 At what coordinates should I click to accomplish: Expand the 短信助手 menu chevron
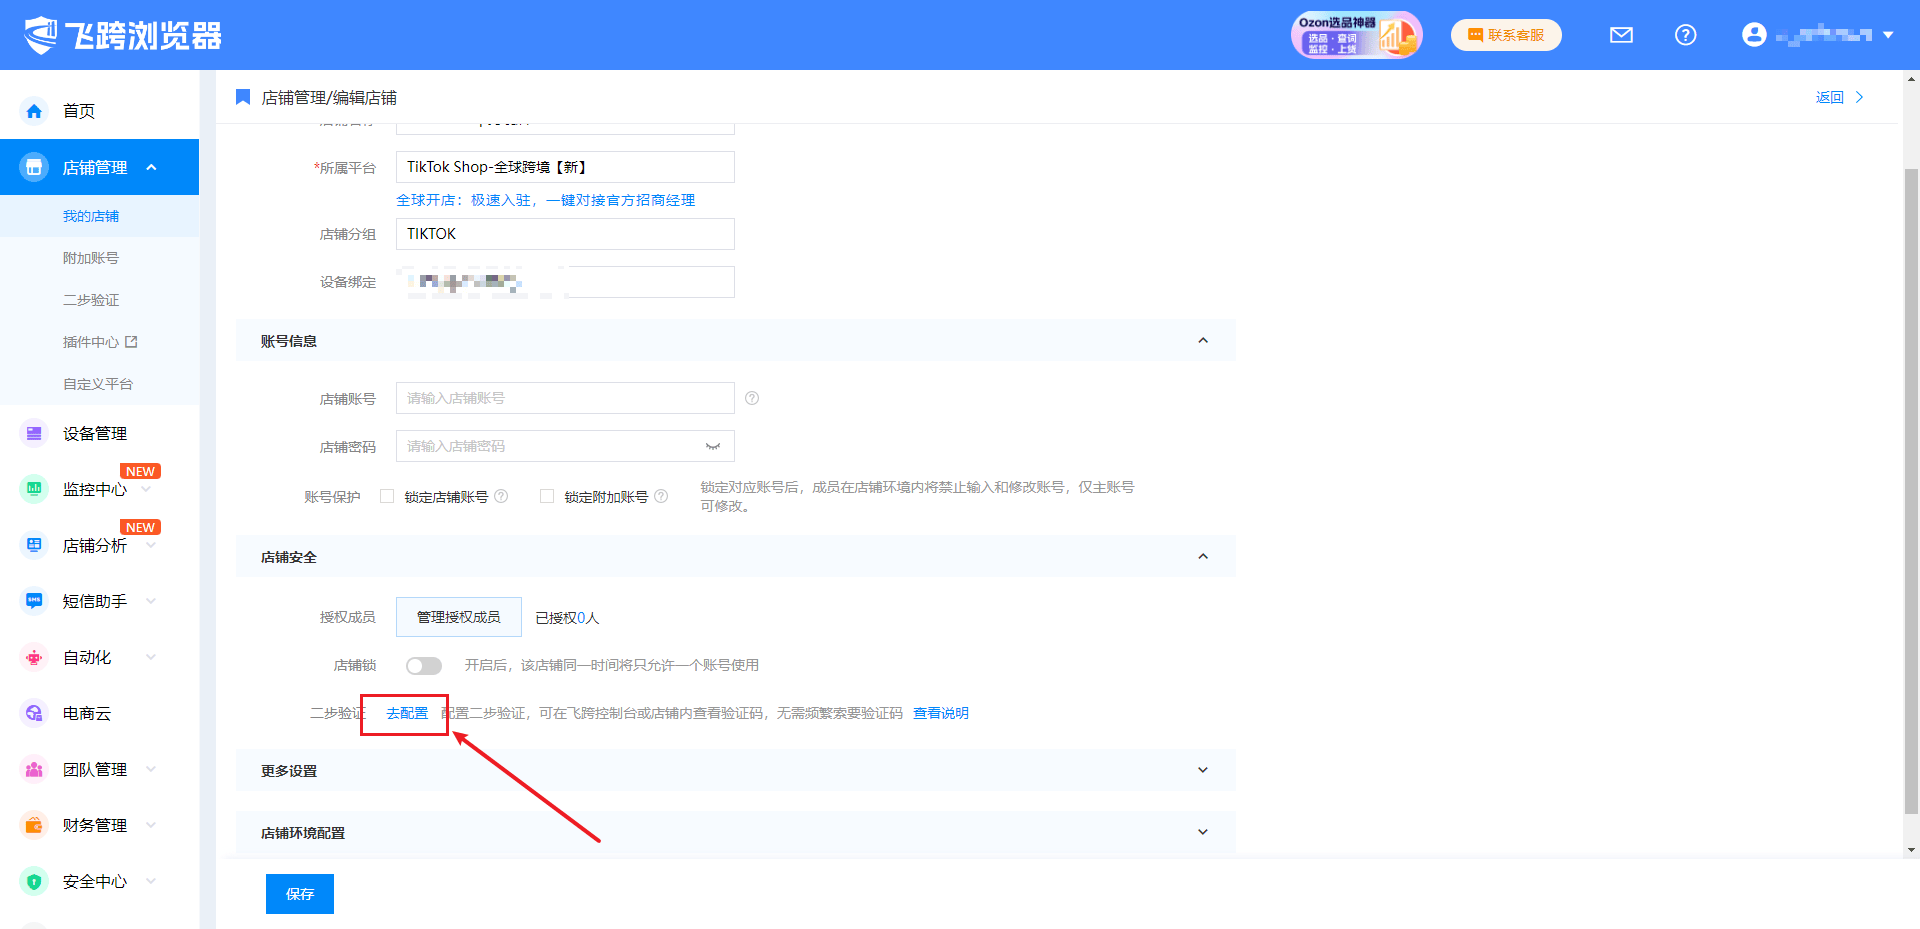click(151, 601)
